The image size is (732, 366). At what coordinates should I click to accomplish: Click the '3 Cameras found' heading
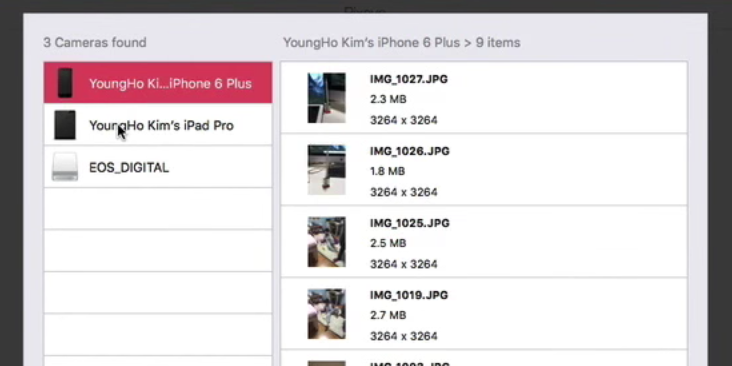click(x=95, y=42)
